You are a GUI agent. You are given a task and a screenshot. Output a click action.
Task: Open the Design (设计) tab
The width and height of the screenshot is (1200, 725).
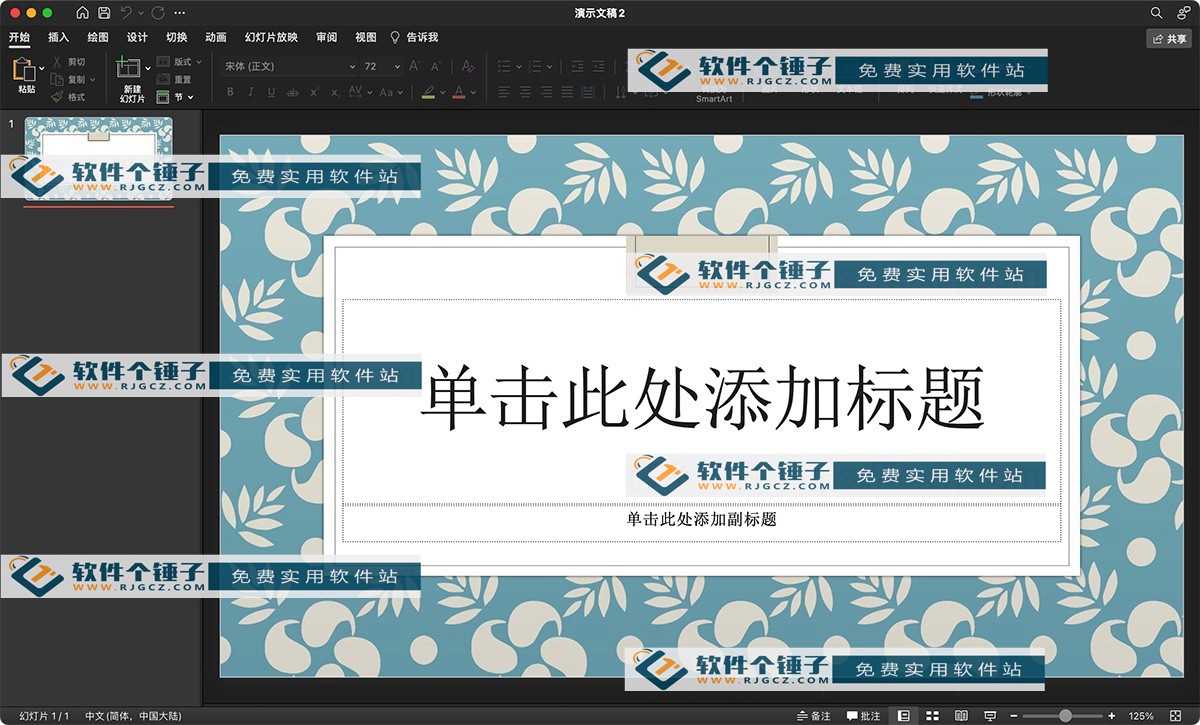click(137, 37)
